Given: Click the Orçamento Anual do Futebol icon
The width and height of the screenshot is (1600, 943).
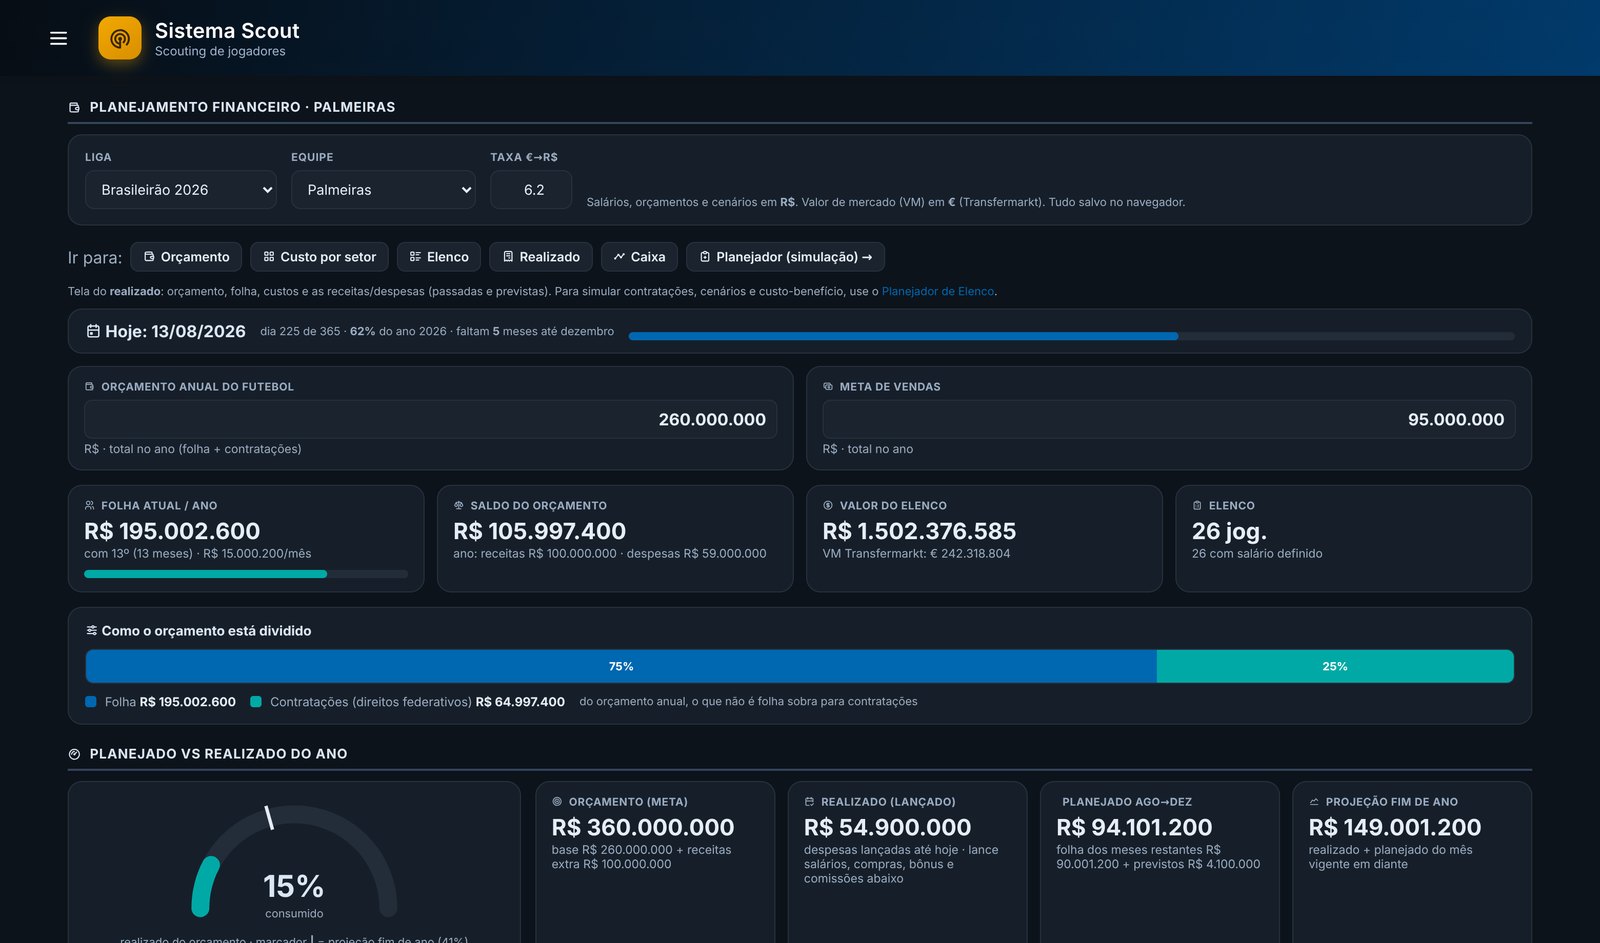Looking at the screenshot, I should (x=90, y=387).
